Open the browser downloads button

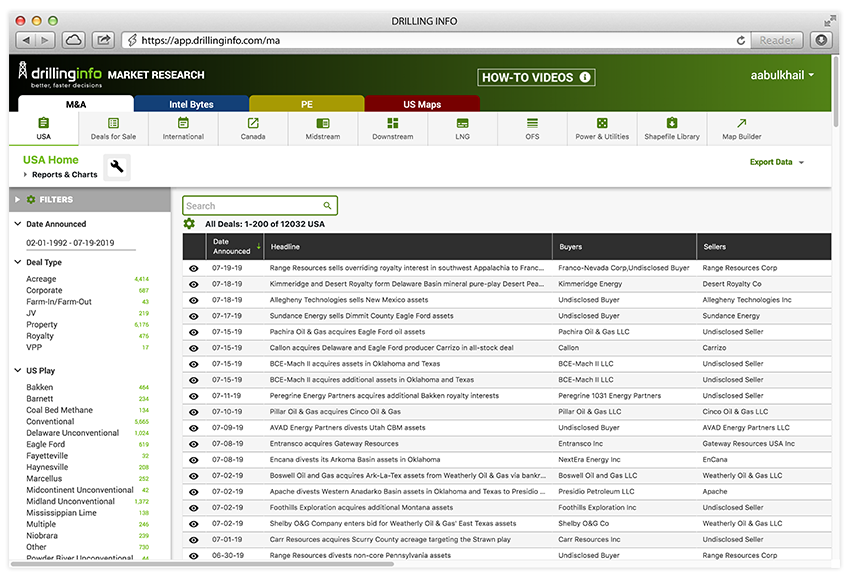(x=821, y=40)
